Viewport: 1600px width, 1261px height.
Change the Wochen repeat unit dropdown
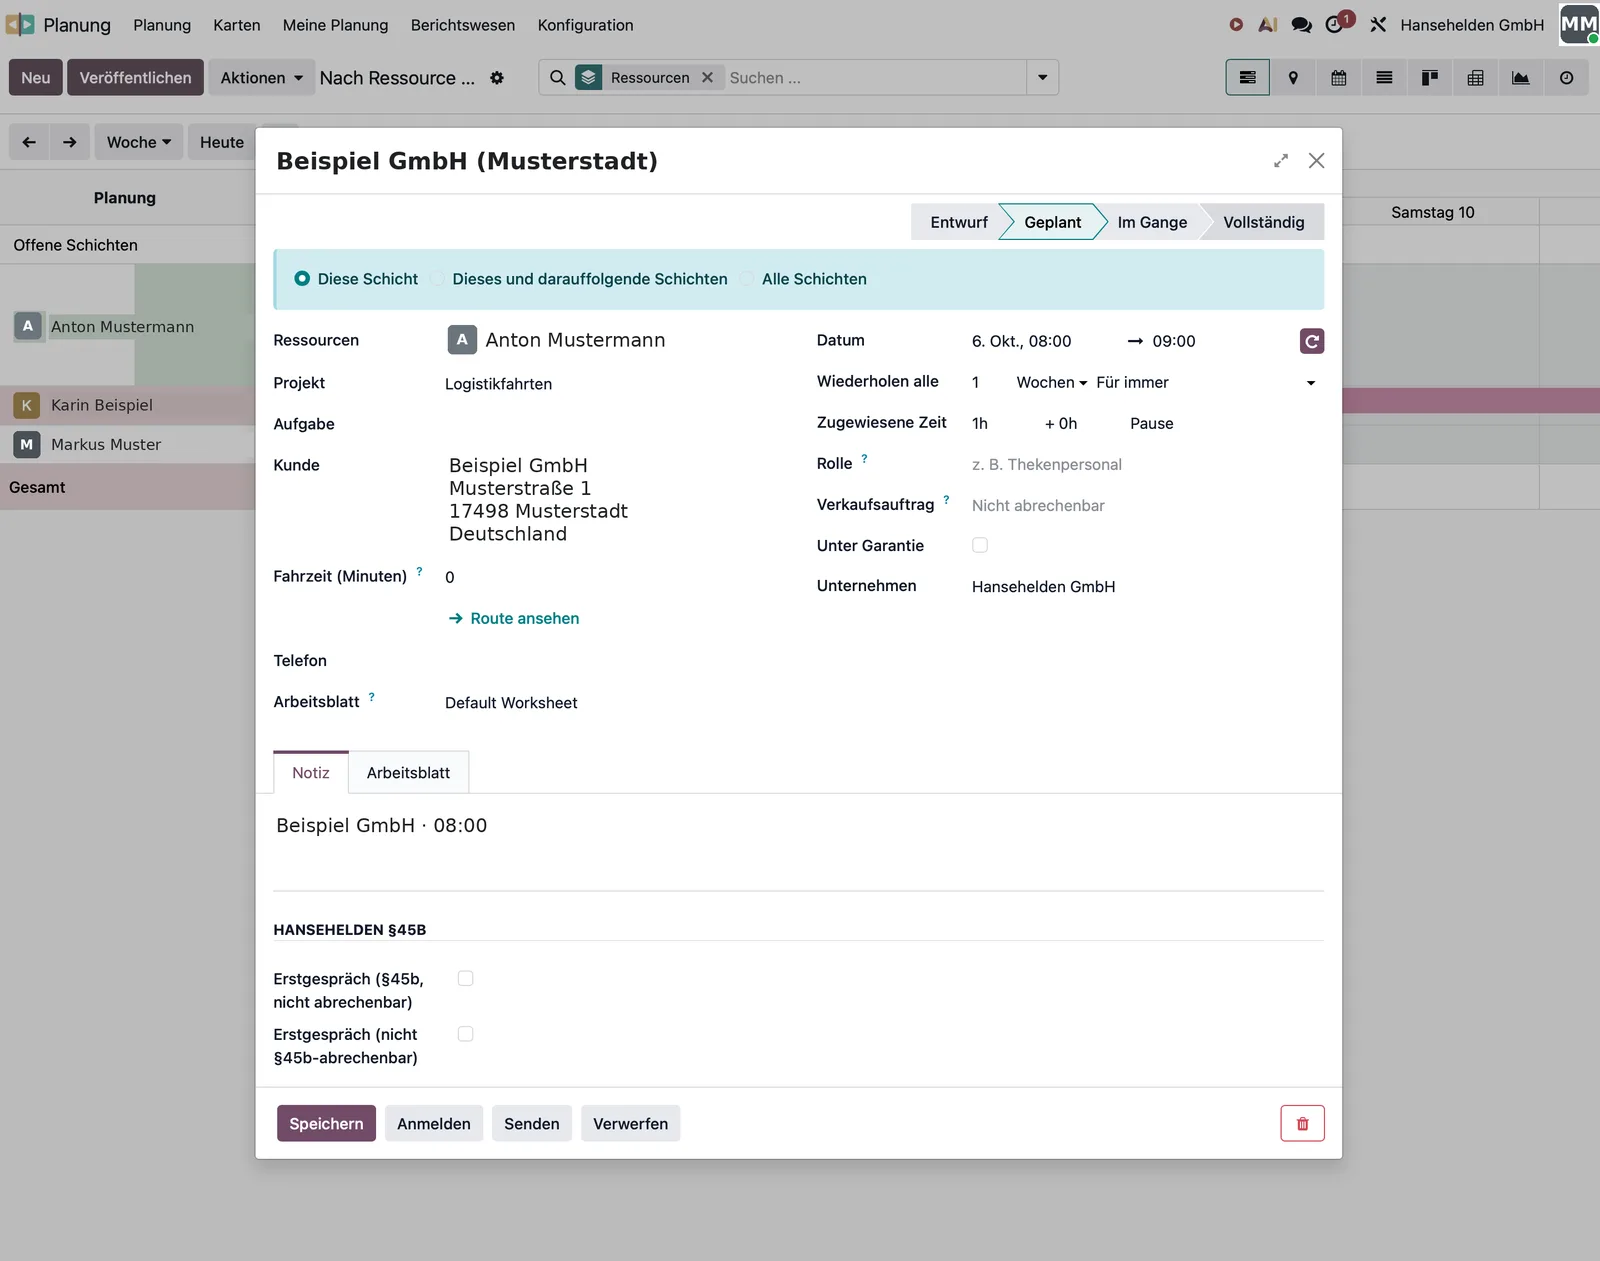[1051, 382]
